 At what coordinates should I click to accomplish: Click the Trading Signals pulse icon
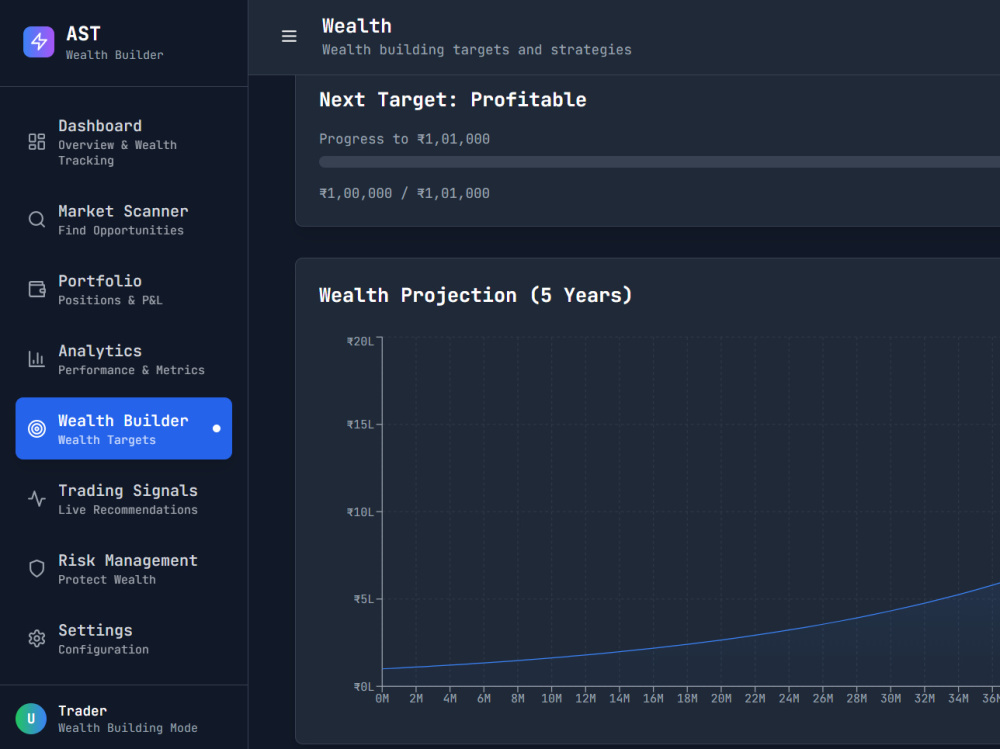37,499
